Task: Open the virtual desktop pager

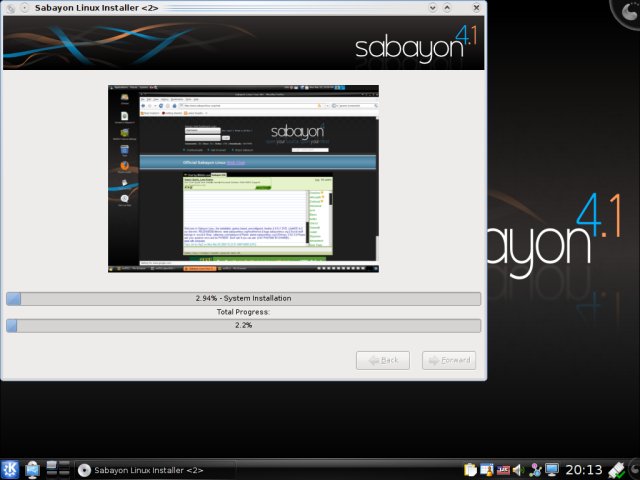Action: 58,469
